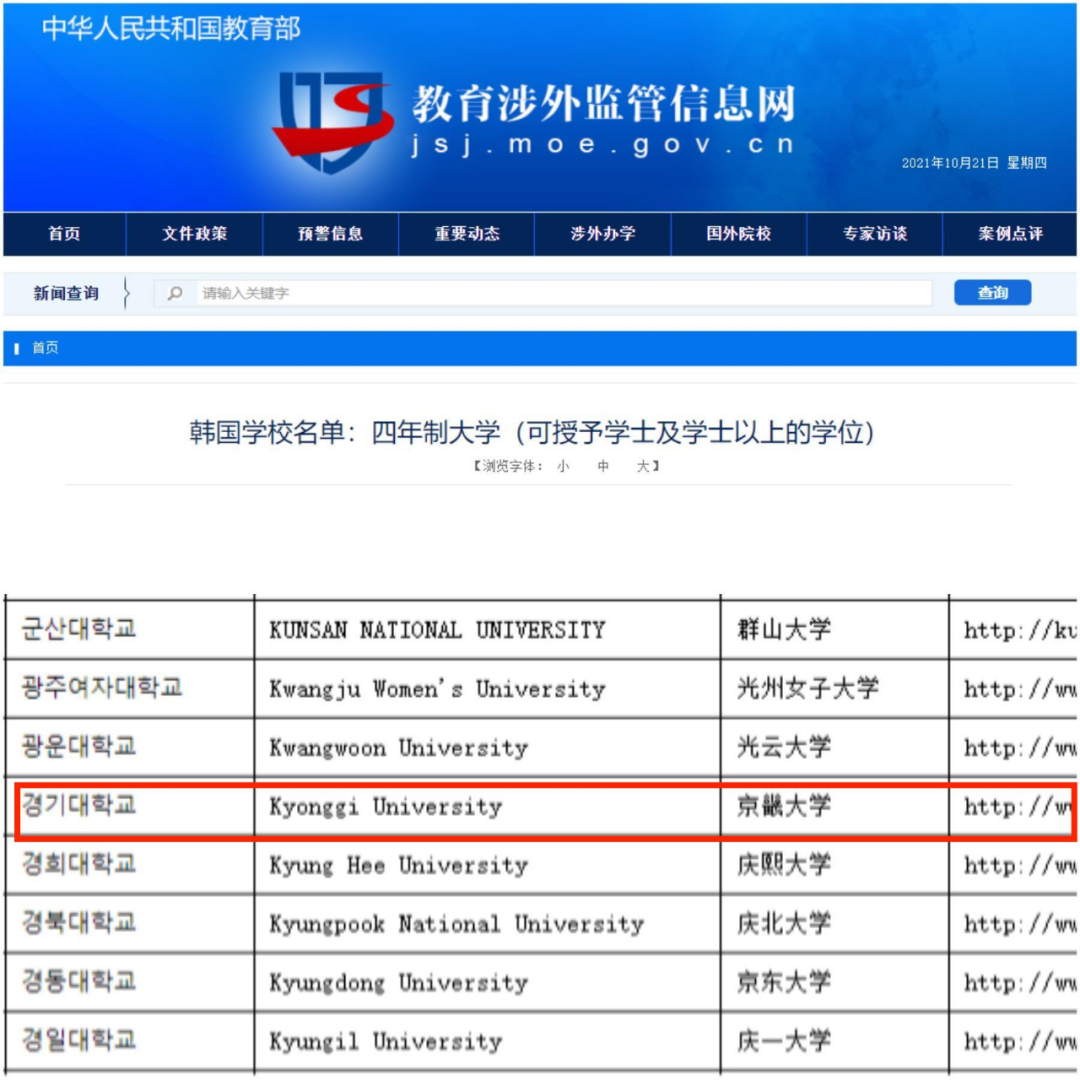Click the blue 查询 button
The height and width of the screenshot is (1080, 1080).
tap(993, 293)
